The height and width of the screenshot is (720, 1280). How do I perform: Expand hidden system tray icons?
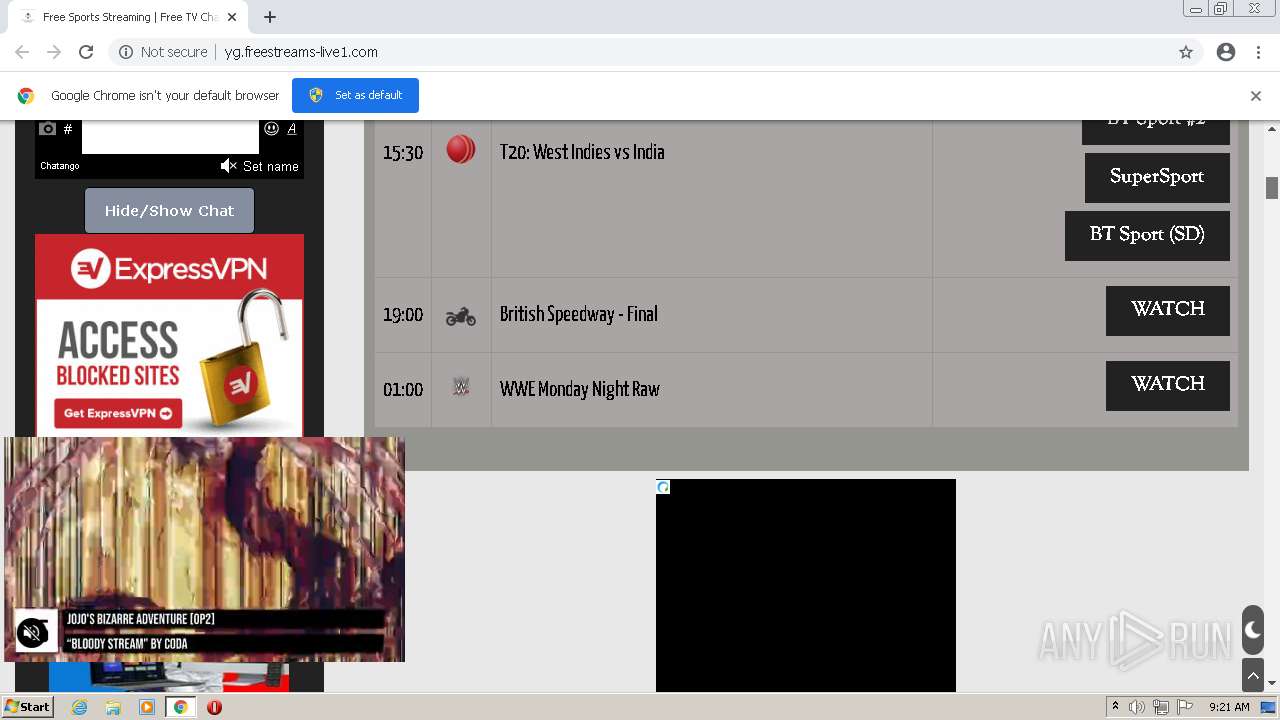coord(1115,707)
